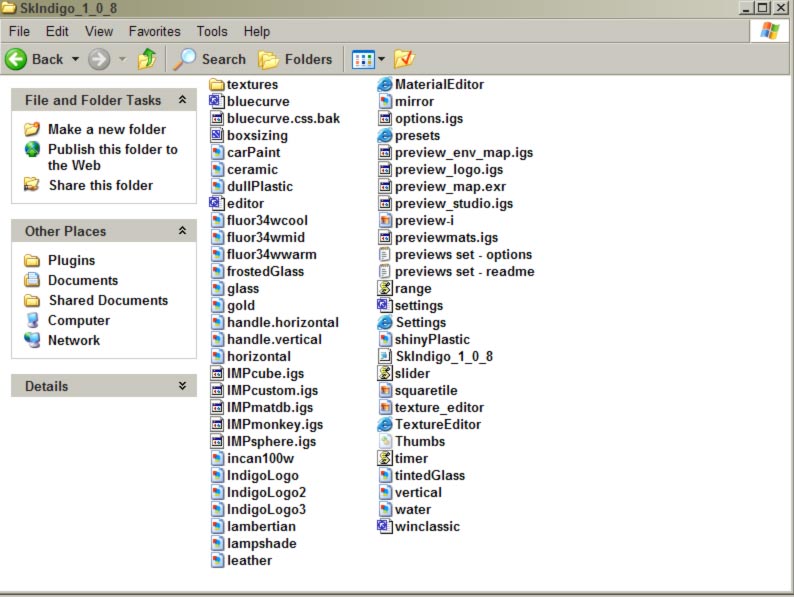
Task: Expand the Details panel
Action: tap(182, 386)
